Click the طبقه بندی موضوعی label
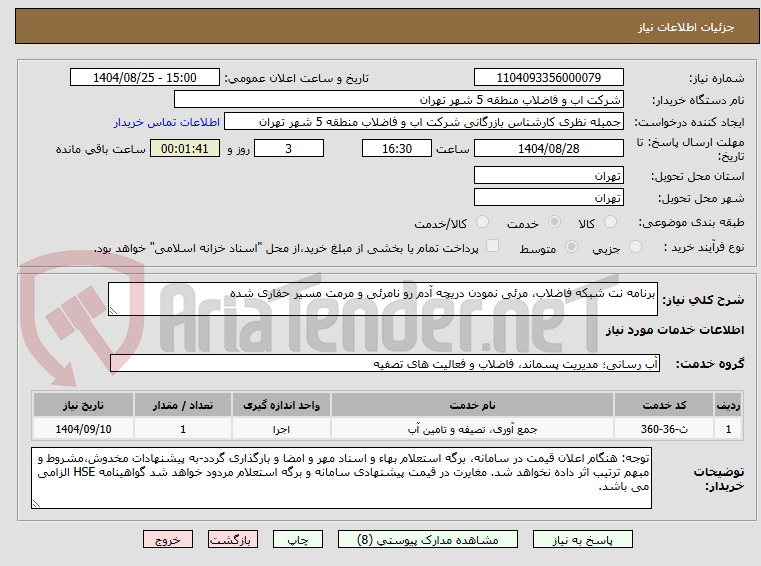The height and width of the screenshot is (566, 761). pyautogui.click(x=691, y=223)
